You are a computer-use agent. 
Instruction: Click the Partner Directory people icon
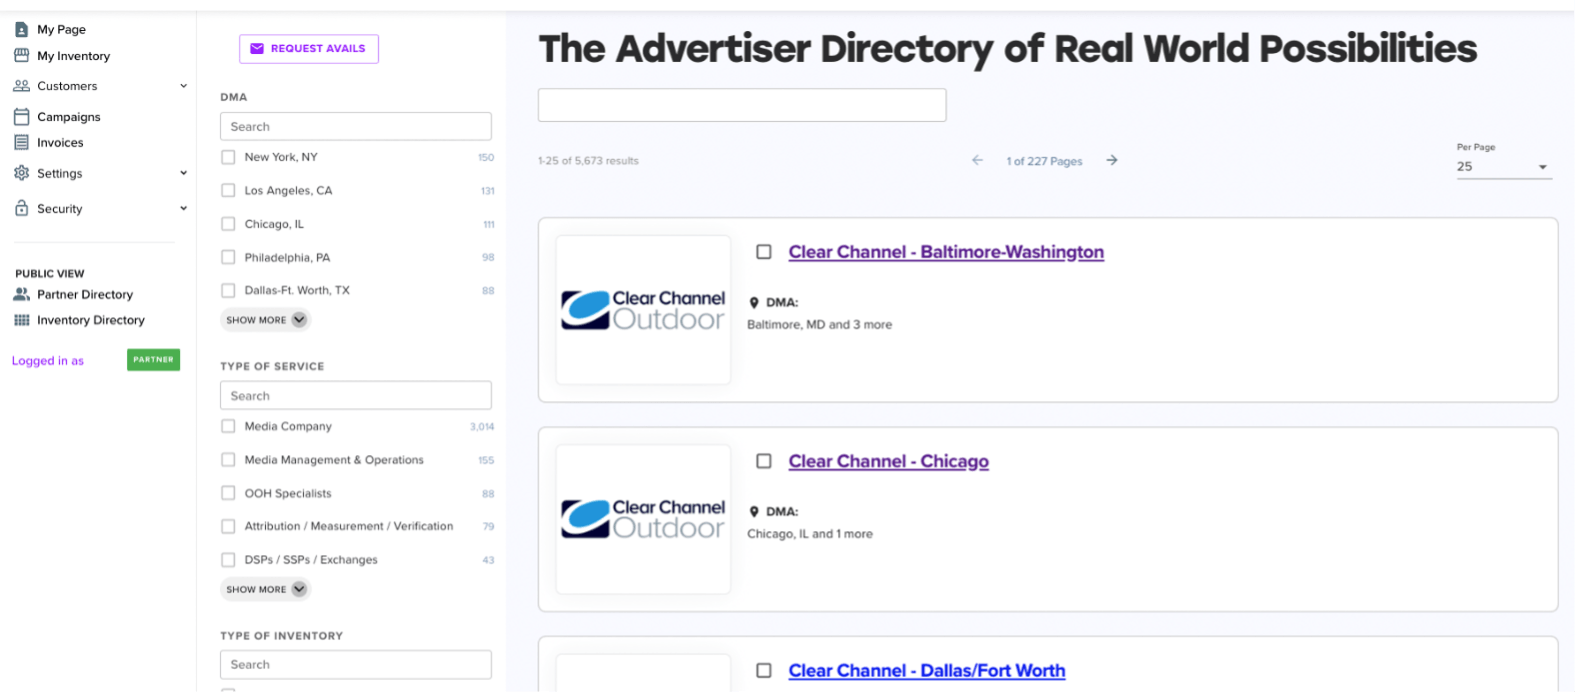tap(21, 294)
